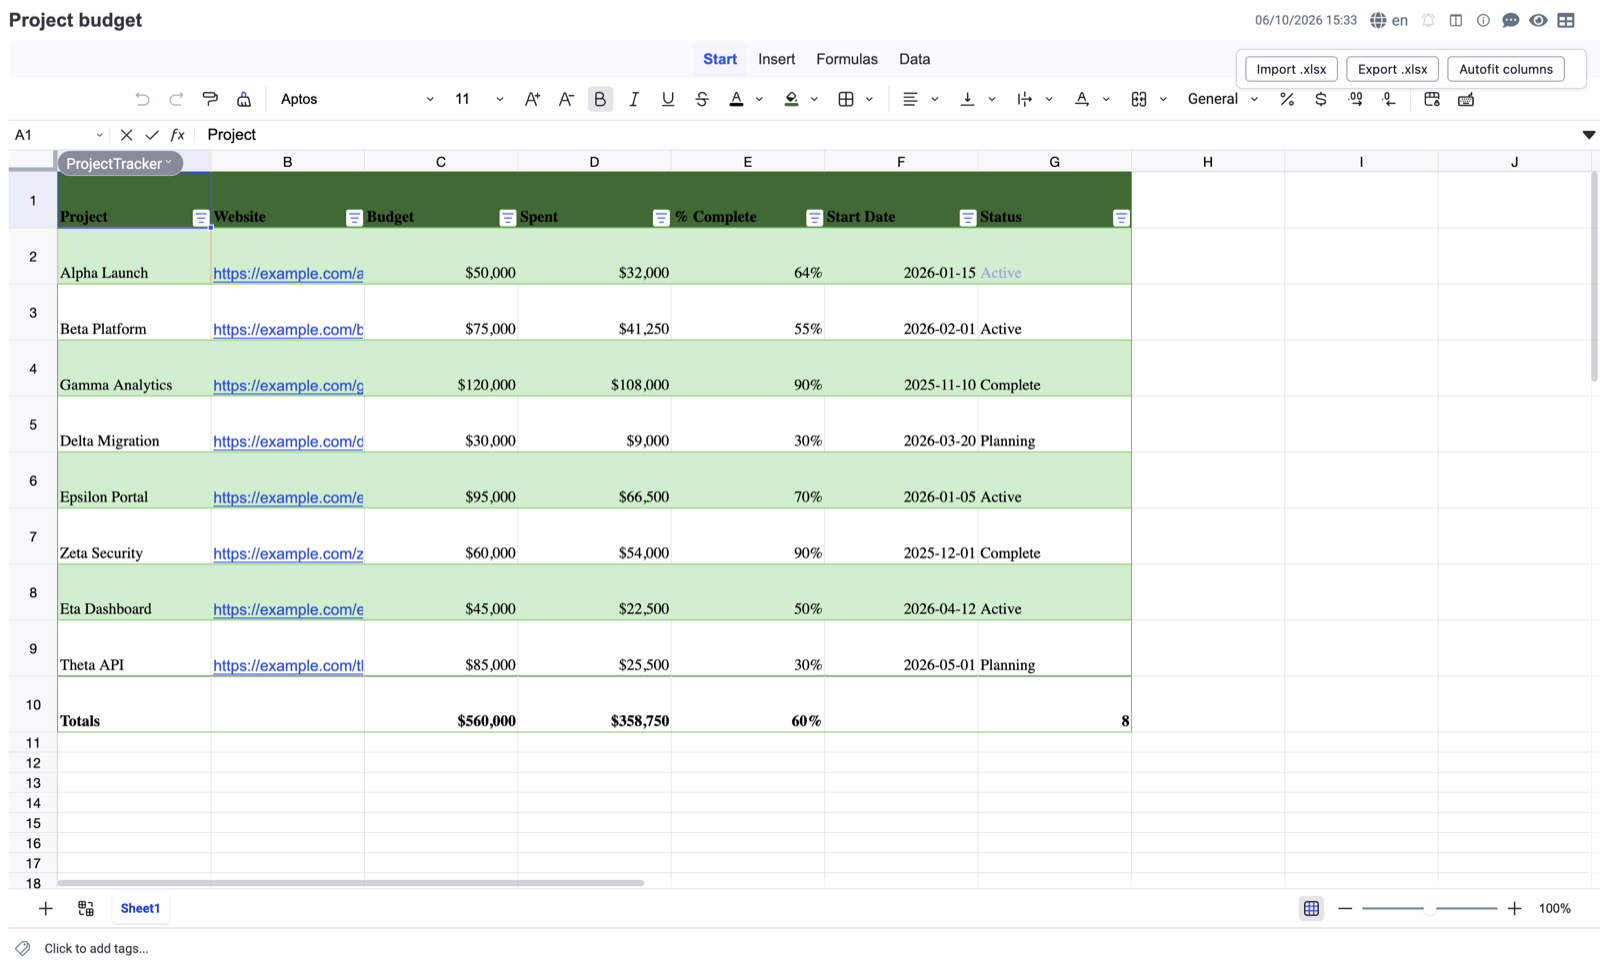This screenshot has height=970, width=1600.
Task: Apply currency dollar format icon
Action: 1321,99
